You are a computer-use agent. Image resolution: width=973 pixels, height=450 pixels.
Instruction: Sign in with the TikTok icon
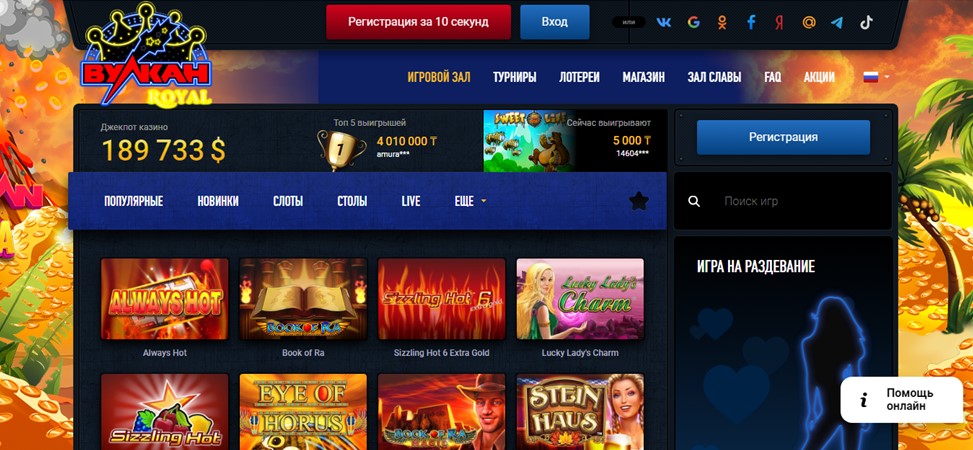click(x=866, y=22)
